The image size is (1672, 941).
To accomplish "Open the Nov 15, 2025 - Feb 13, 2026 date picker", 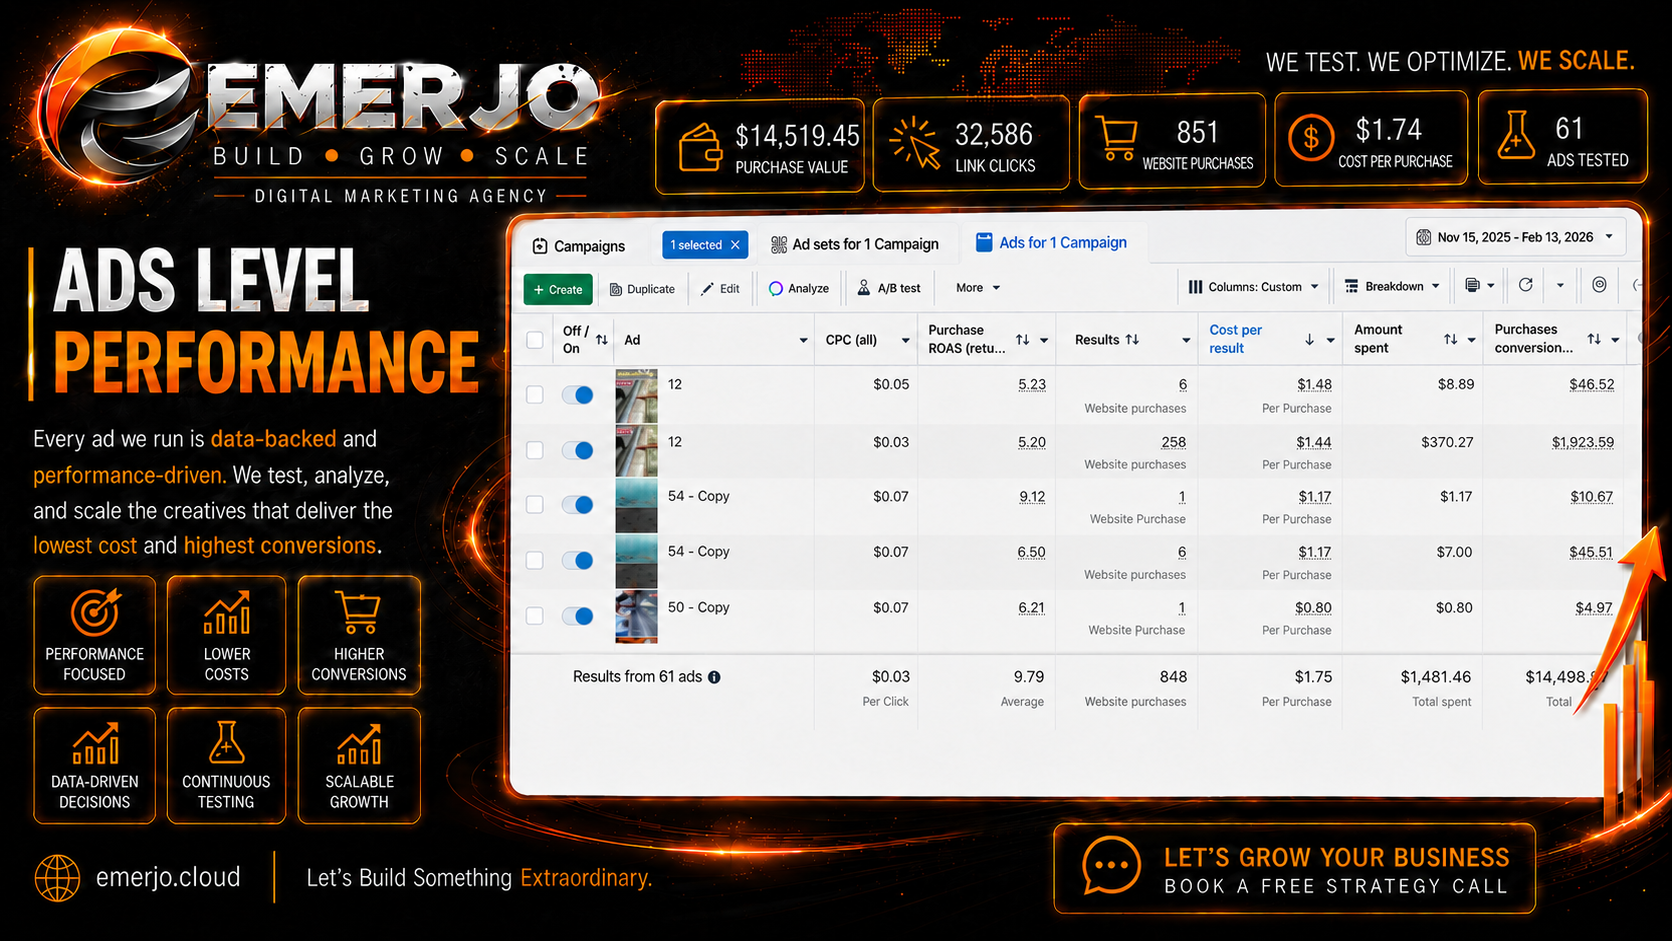I will (1515, 237).
